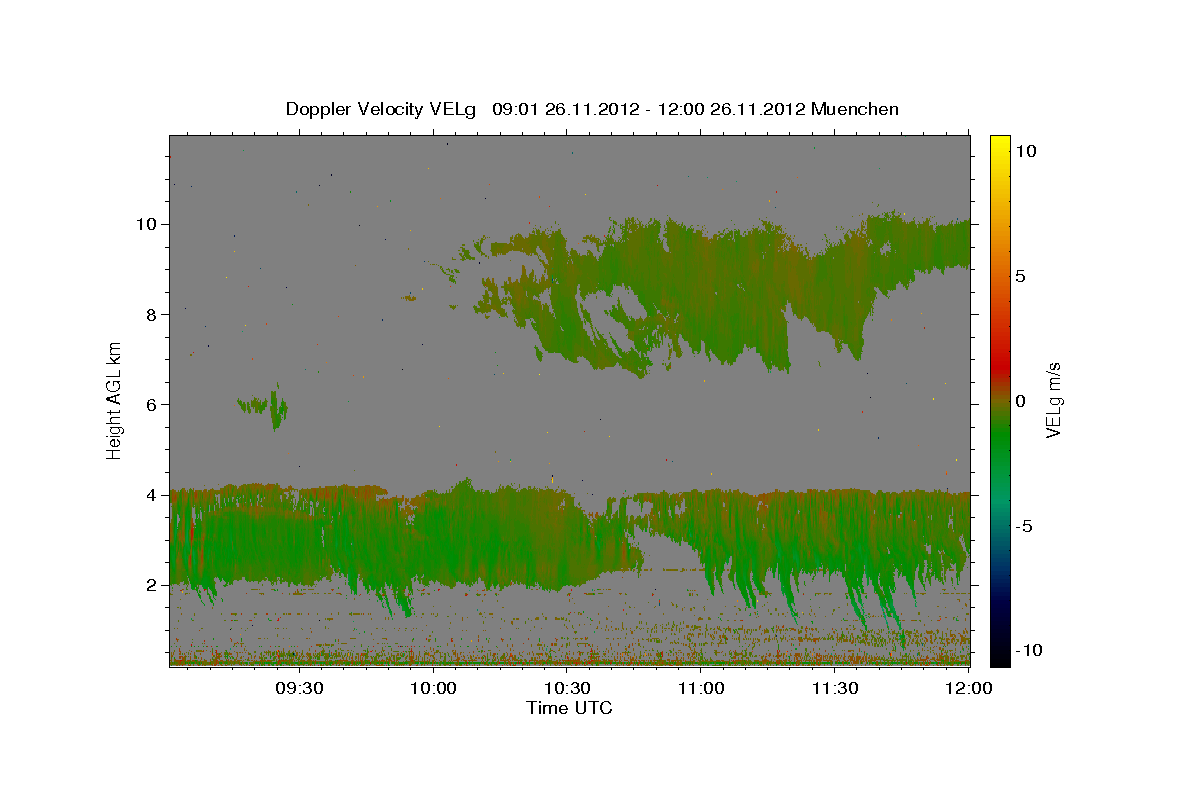This screenshot has width=1200, height=800.
Task: Click the height axis label '2'
Action: coord(153,585)
